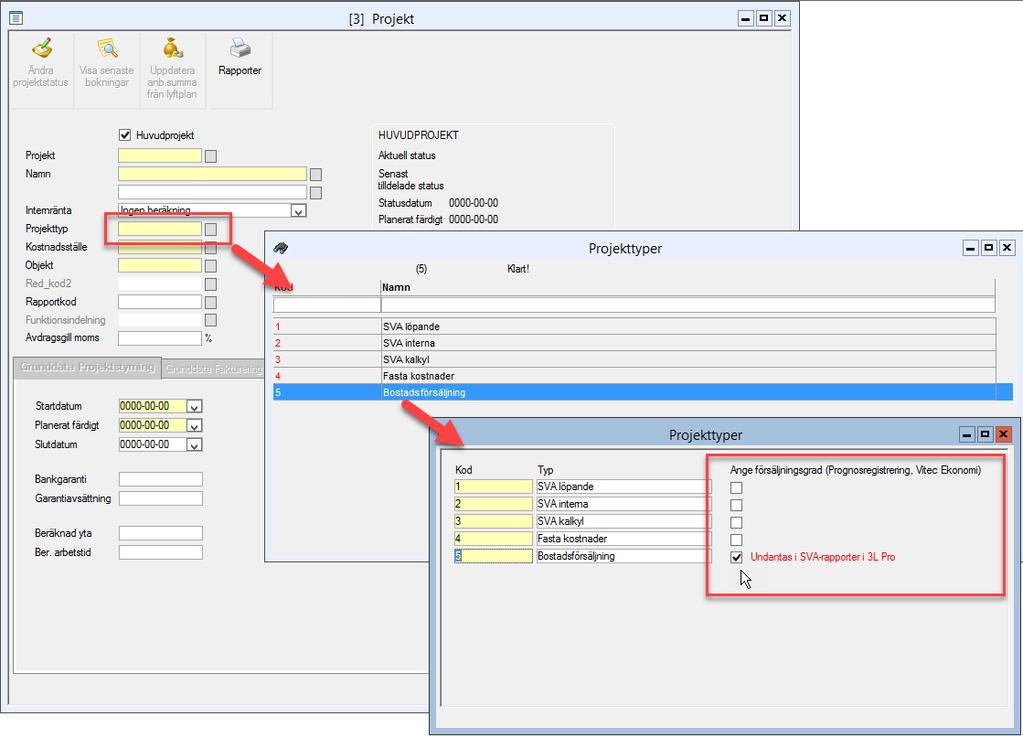Check försäljningsgrad box for Fasta kostnader
This screenshot has width=1023, height=738.
point(736,540)
